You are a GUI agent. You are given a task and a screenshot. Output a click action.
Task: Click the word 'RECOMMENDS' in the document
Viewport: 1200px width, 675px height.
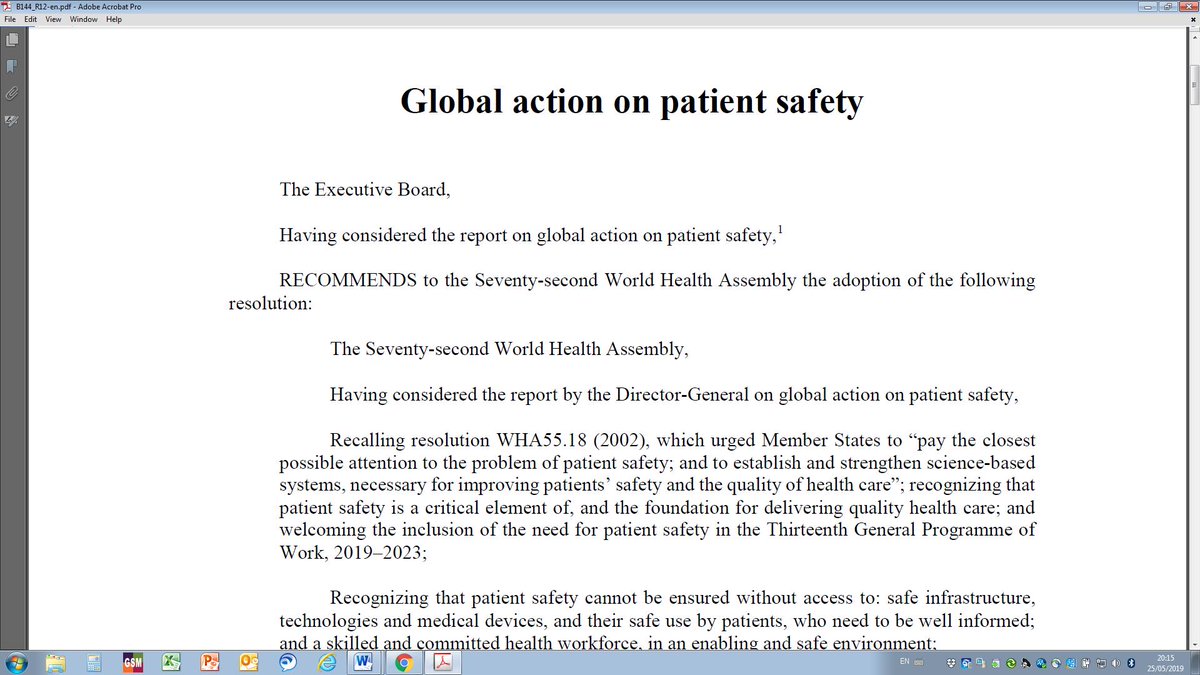(x=347, y=280)
